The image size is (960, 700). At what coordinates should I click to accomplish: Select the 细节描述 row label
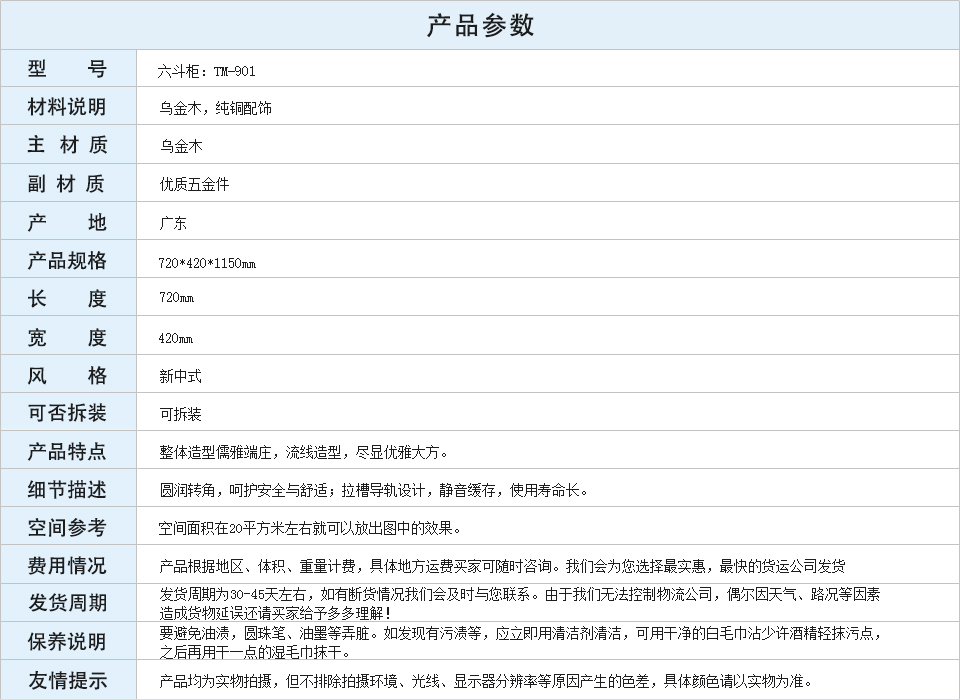(67, 489)
